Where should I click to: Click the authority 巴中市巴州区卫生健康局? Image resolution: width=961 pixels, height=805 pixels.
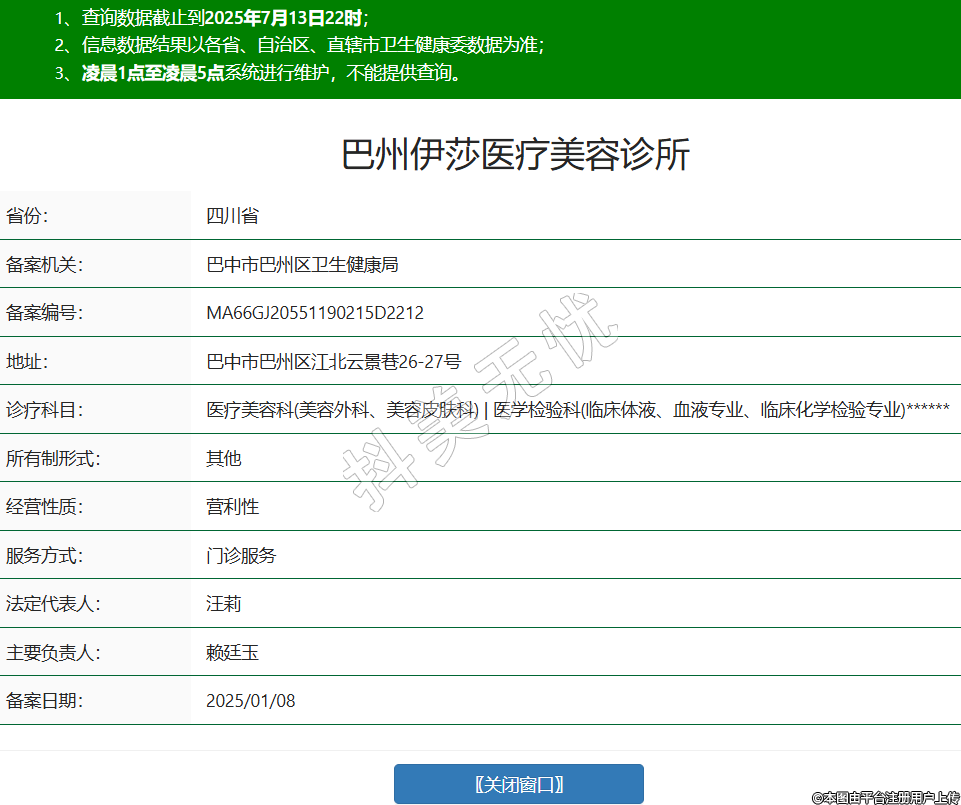[x=302, y=265]
